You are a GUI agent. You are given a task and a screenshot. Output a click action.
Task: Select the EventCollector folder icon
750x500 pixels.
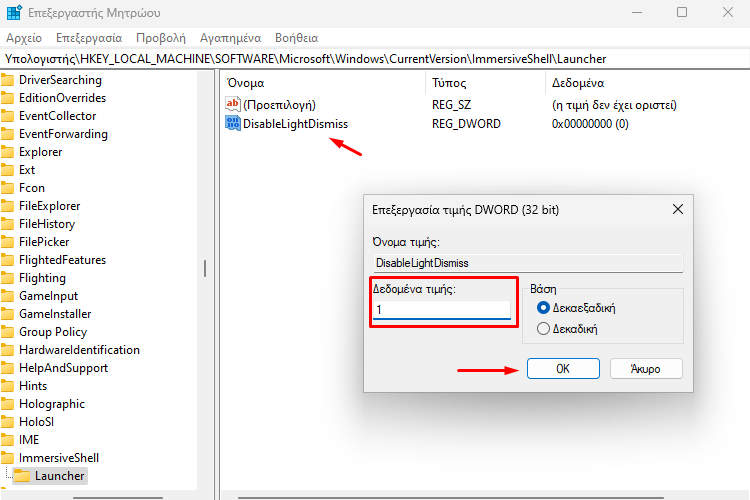[x=7, y=116]
